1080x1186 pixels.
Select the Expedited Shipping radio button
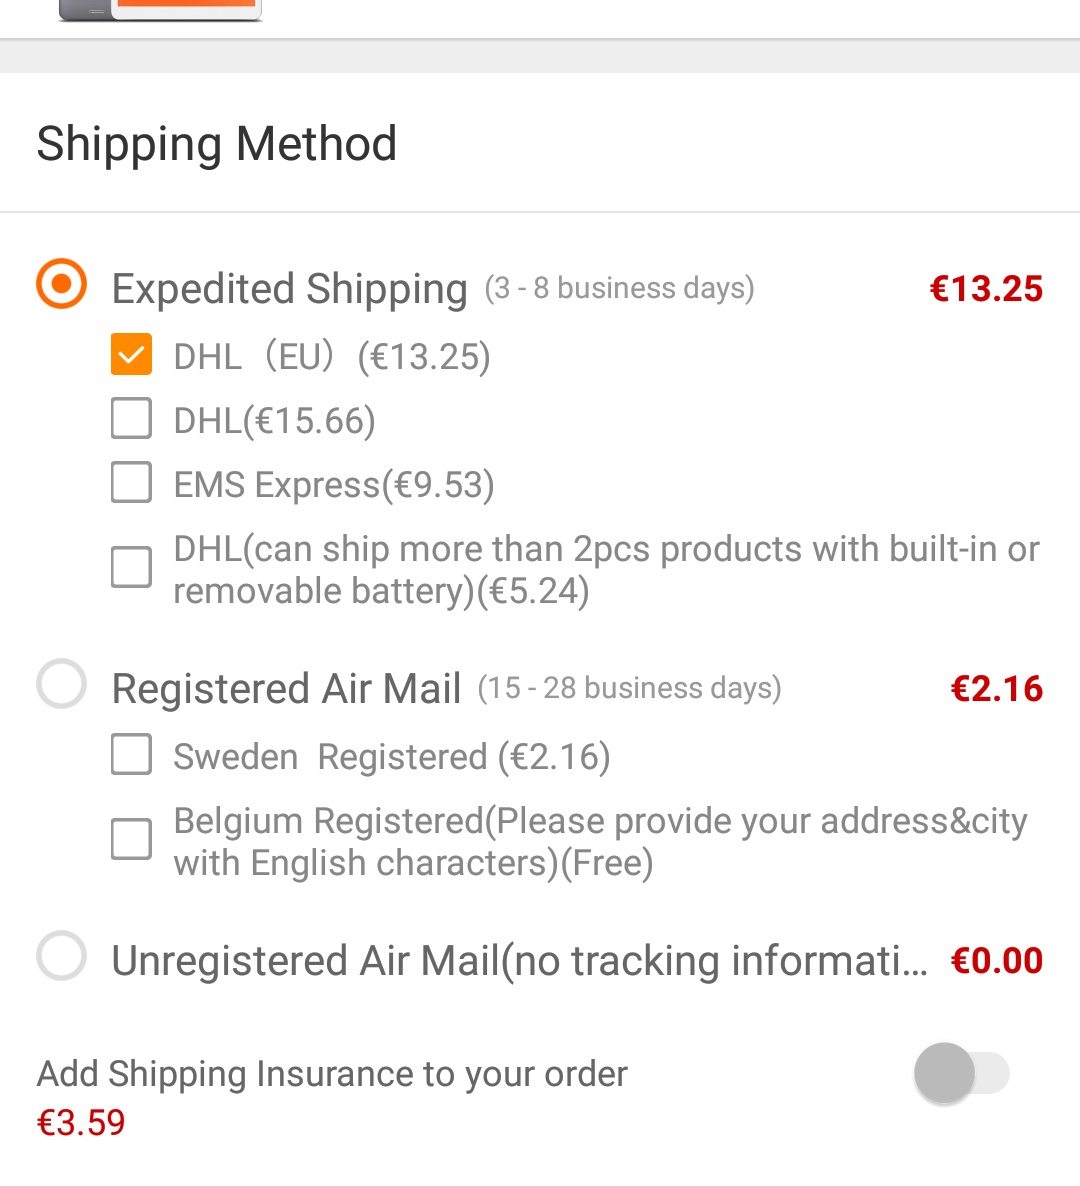tap(62, 284)
